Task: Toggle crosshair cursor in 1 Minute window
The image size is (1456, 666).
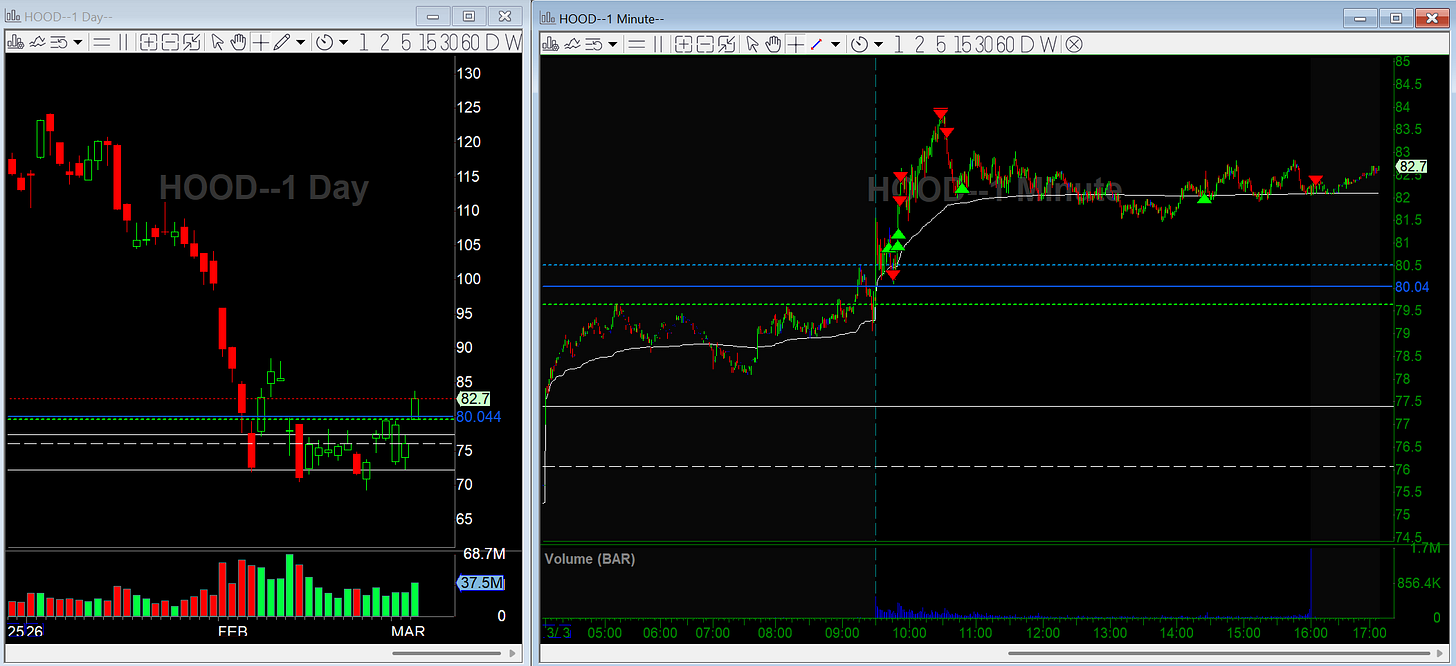Action: (x=796, y=43)
